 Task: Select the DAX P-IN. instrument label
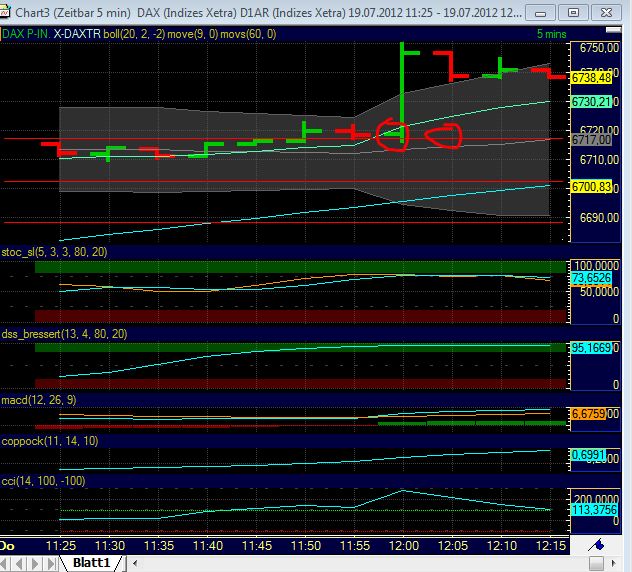(x=26, y=34)
